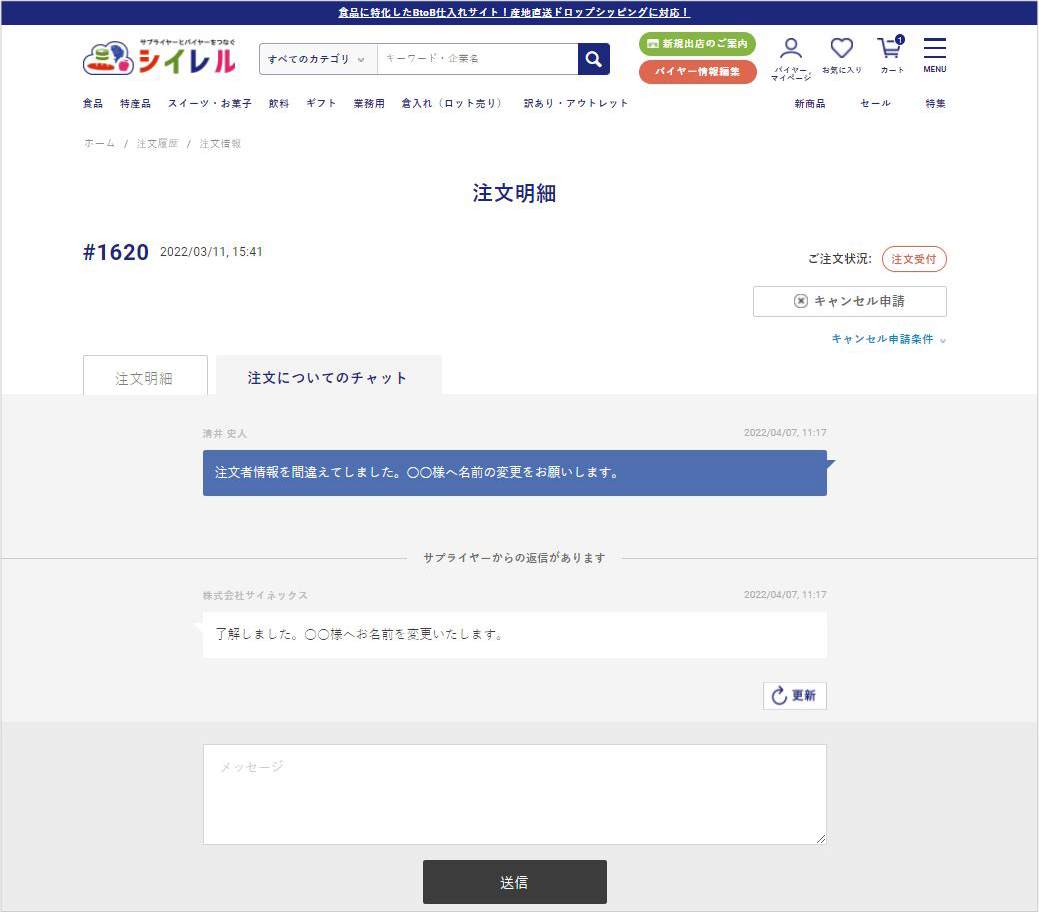This screenshot has height=913, width=1039.
Task: Click the Shiireru site logo
Action: [x=159, y=58]
